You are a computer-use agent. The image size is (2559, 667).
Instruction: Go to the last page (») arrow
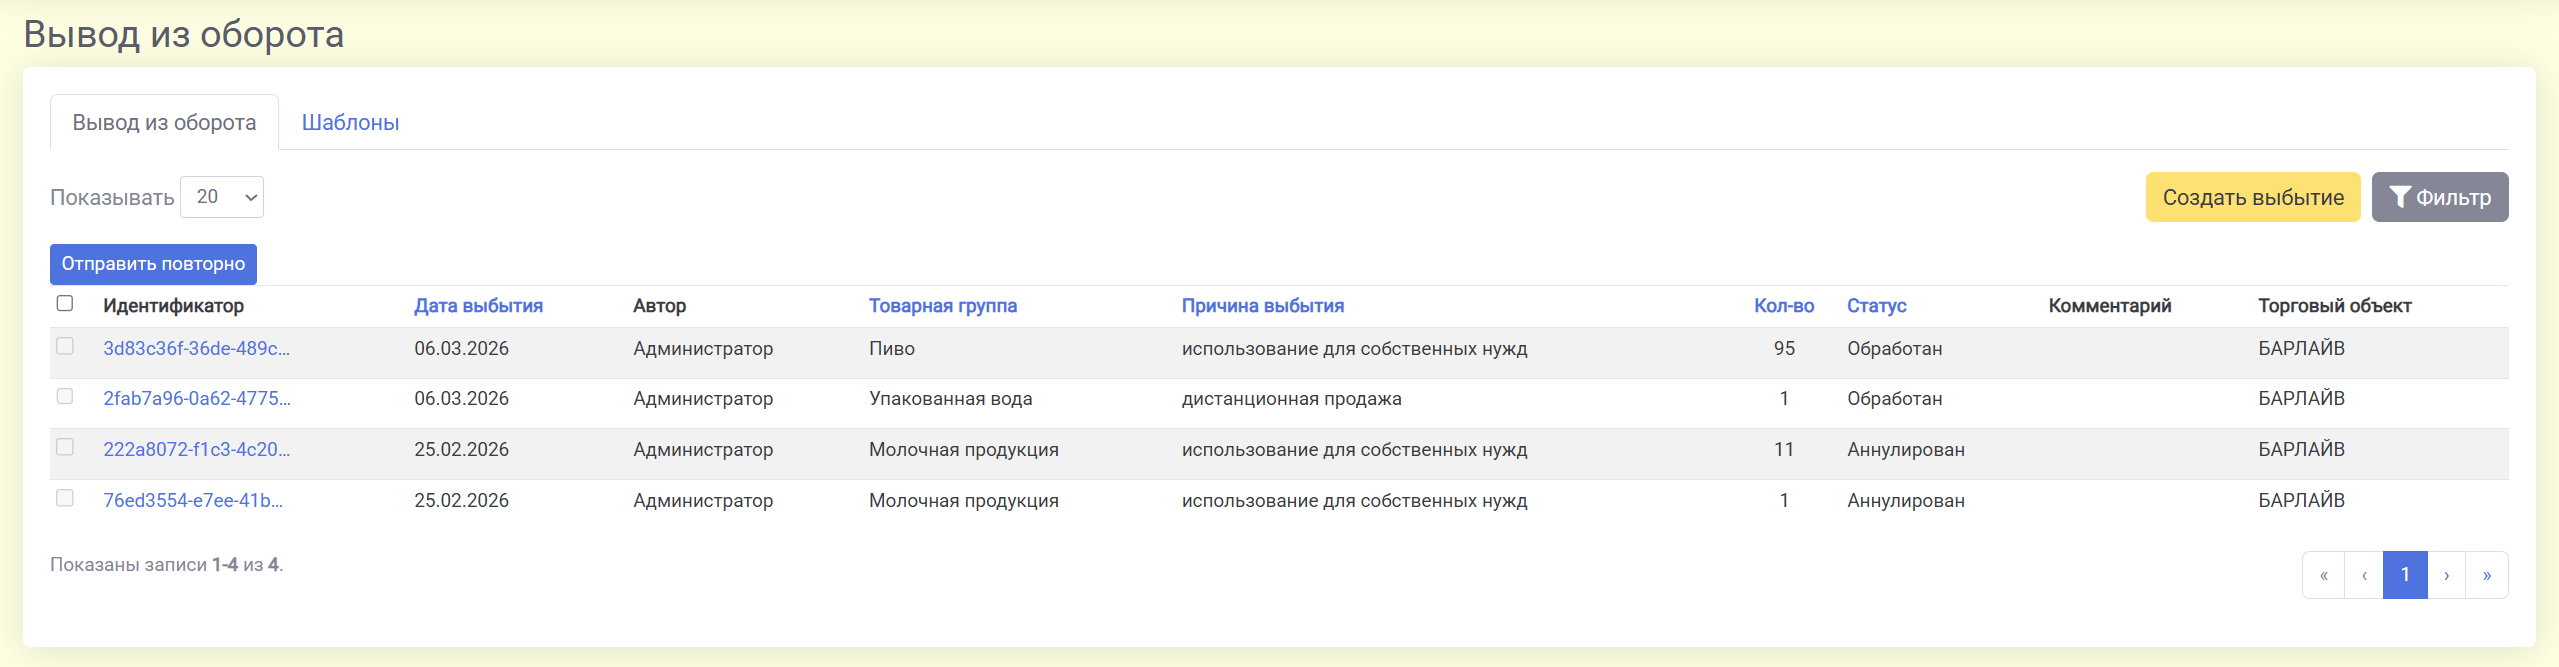2486,575
